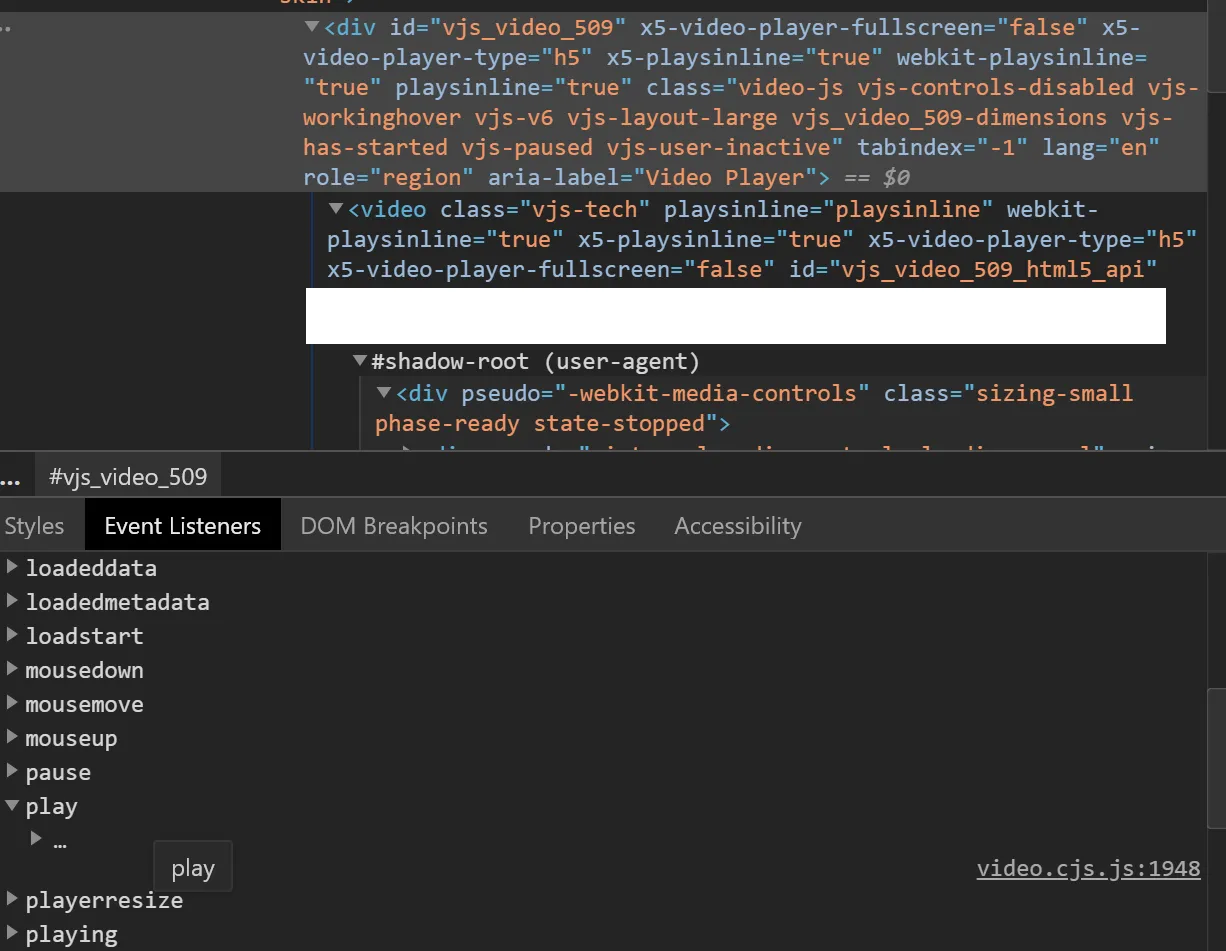Expand the mouseup event listener
Image resolution: width=1226 pixels, height=951 pixels.
pyautogui.click(x=12, y=738)
